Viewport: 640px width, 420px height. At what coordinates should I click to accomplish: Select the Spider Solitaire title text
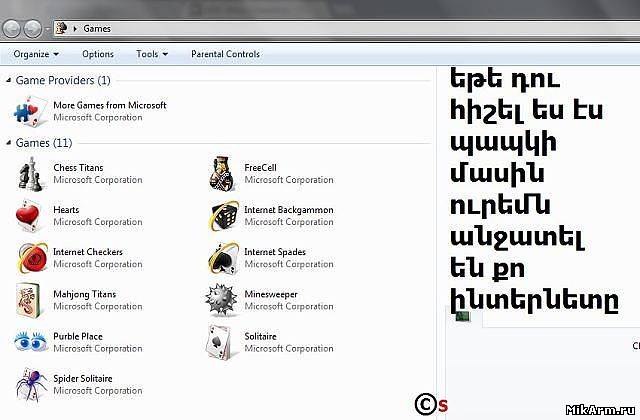coord(83,378)
